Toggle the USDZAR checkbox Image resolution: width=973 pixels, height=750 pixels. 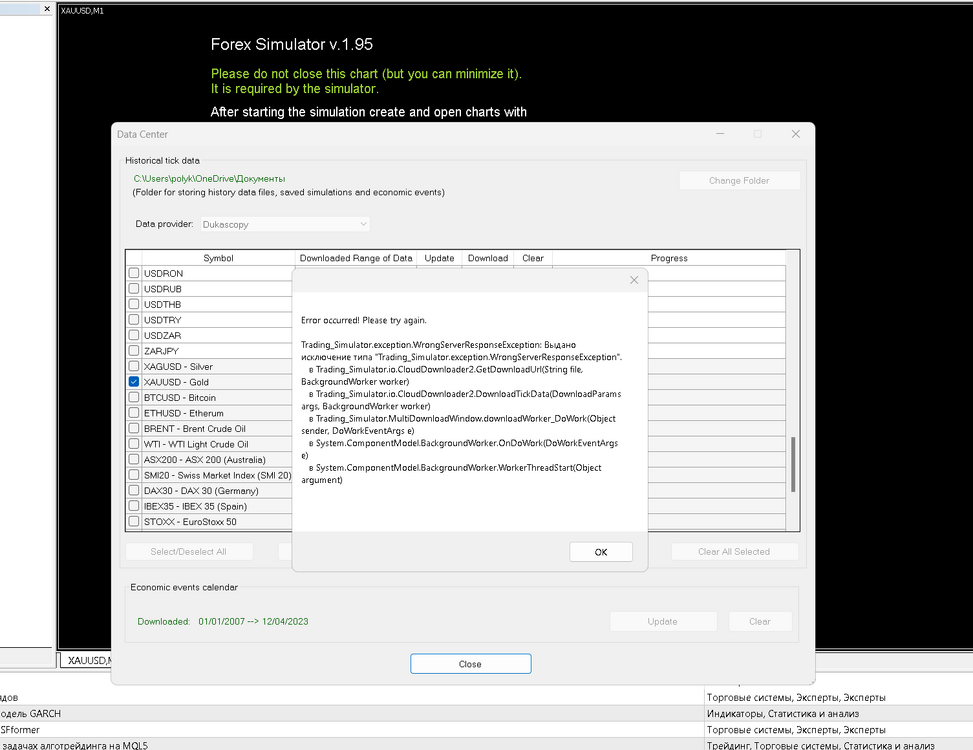click(133, 335)
